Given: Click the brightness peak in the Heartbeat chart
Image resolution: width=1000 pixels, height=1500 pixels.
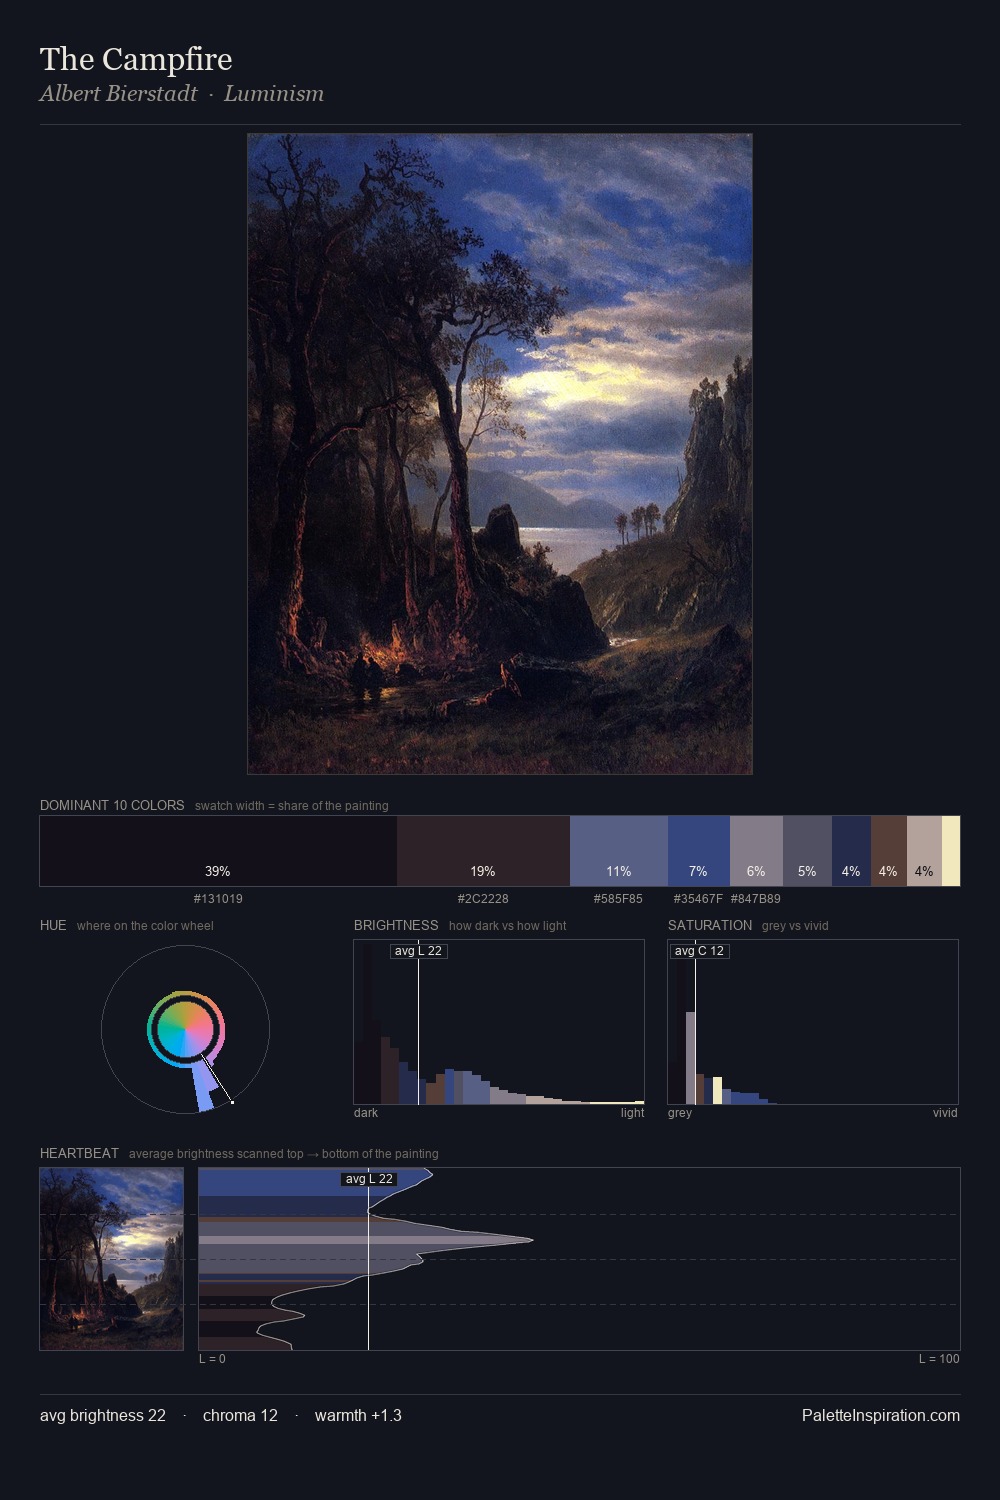Looking at the screenshot, I should (x=531, y=1240).
